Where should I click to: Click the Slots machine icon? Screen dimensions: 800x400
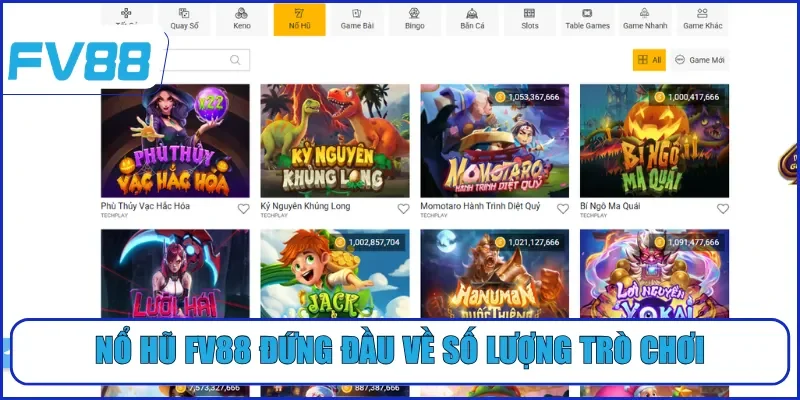[x=530, y=13]
